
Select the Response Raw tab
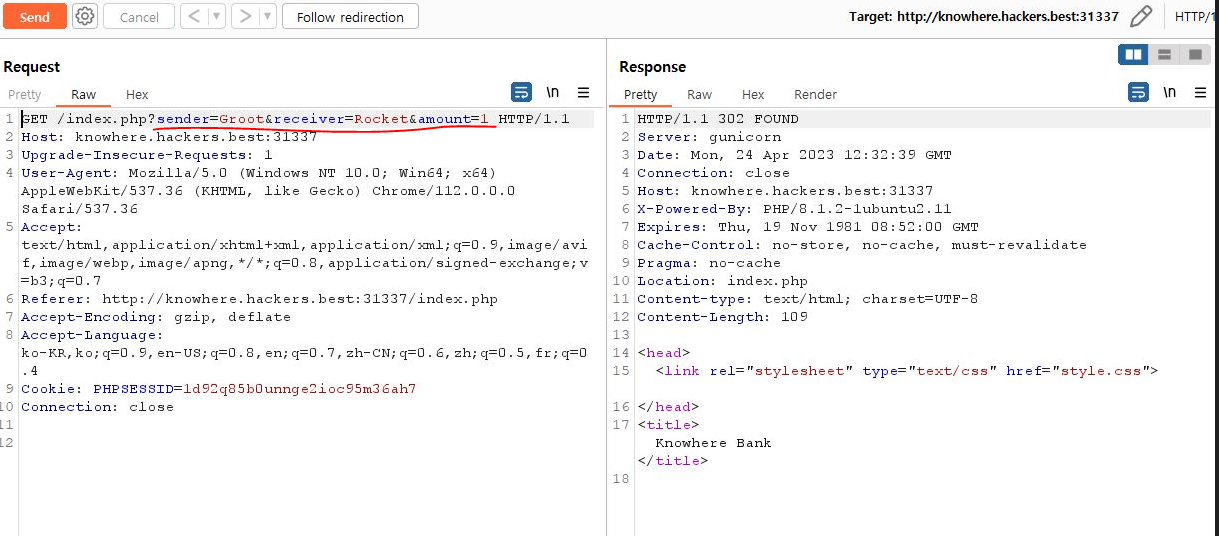700,94
